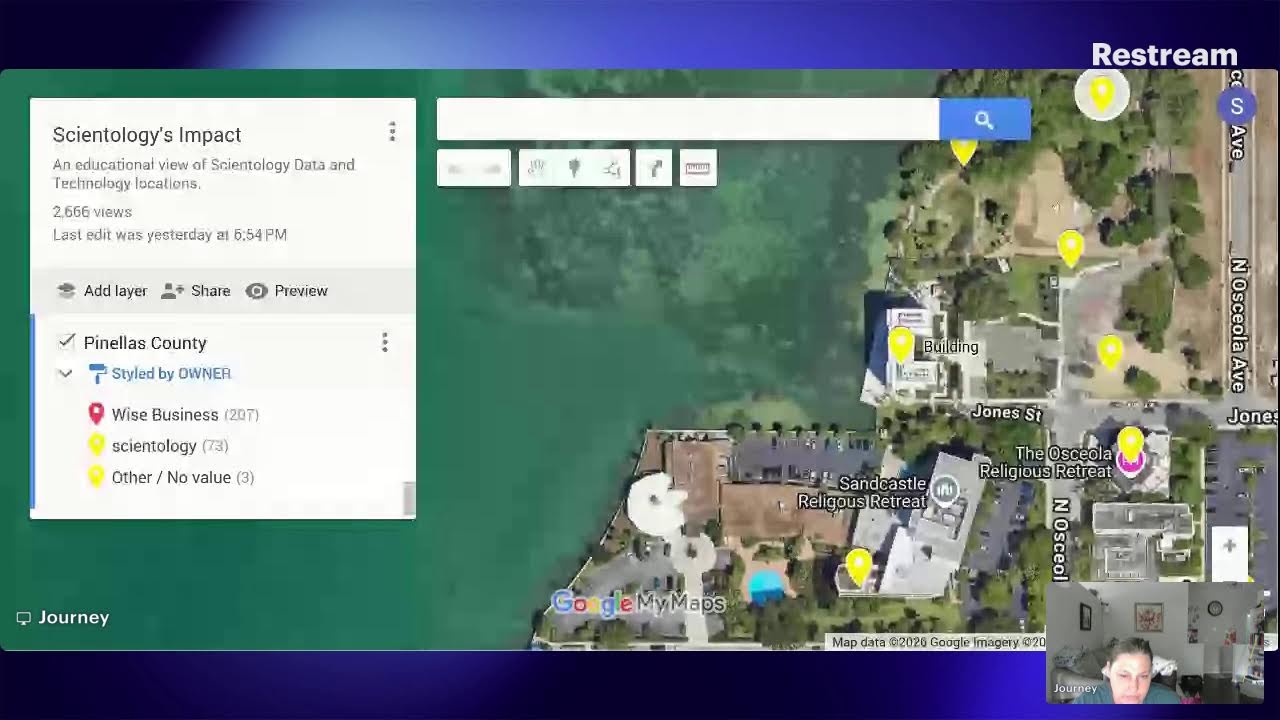Click the Last edit timestamp link
The width and height of the screenshot is (1280, 720).
(x=170, y=235)
